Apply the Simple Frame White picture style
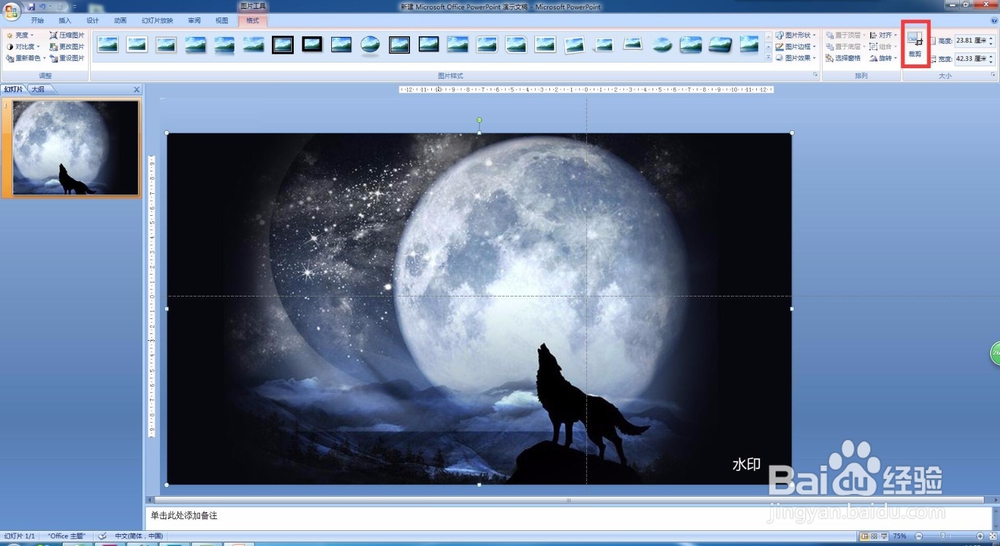This screenshot has width=1000, height=546. (108, 44)
